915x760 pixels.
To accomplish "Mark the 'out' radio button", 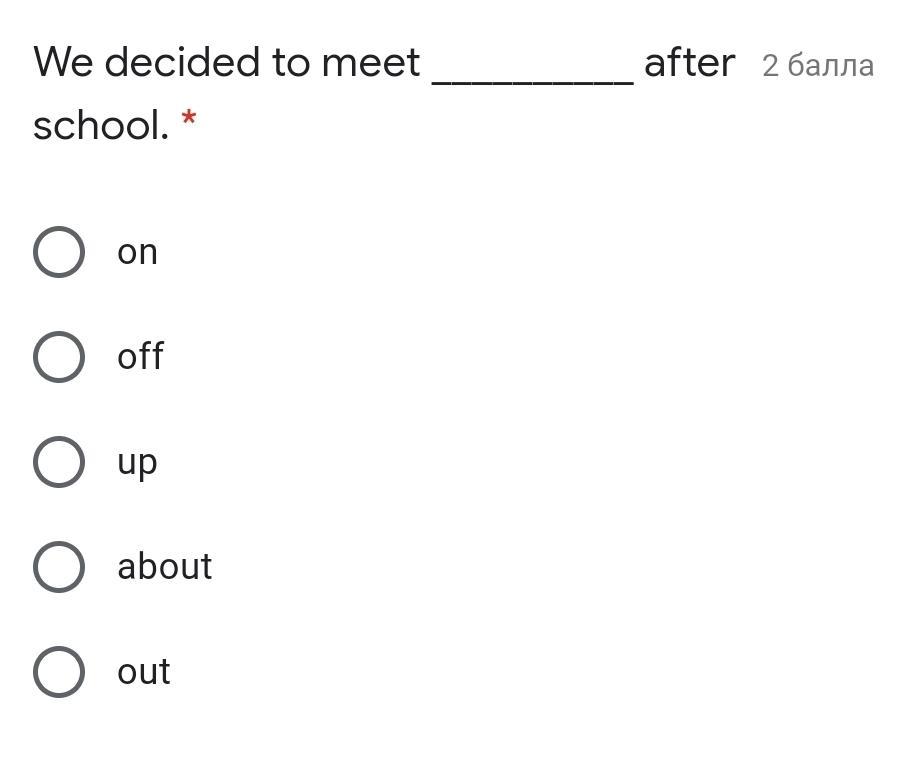I will 58,672.
